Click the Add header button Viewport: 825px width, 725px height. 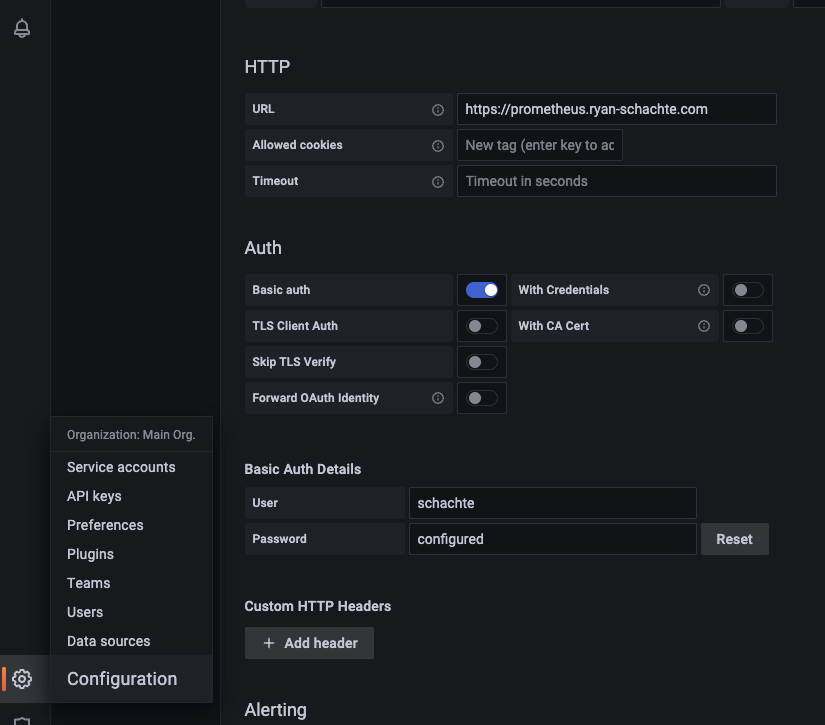[x=309, y=643]
